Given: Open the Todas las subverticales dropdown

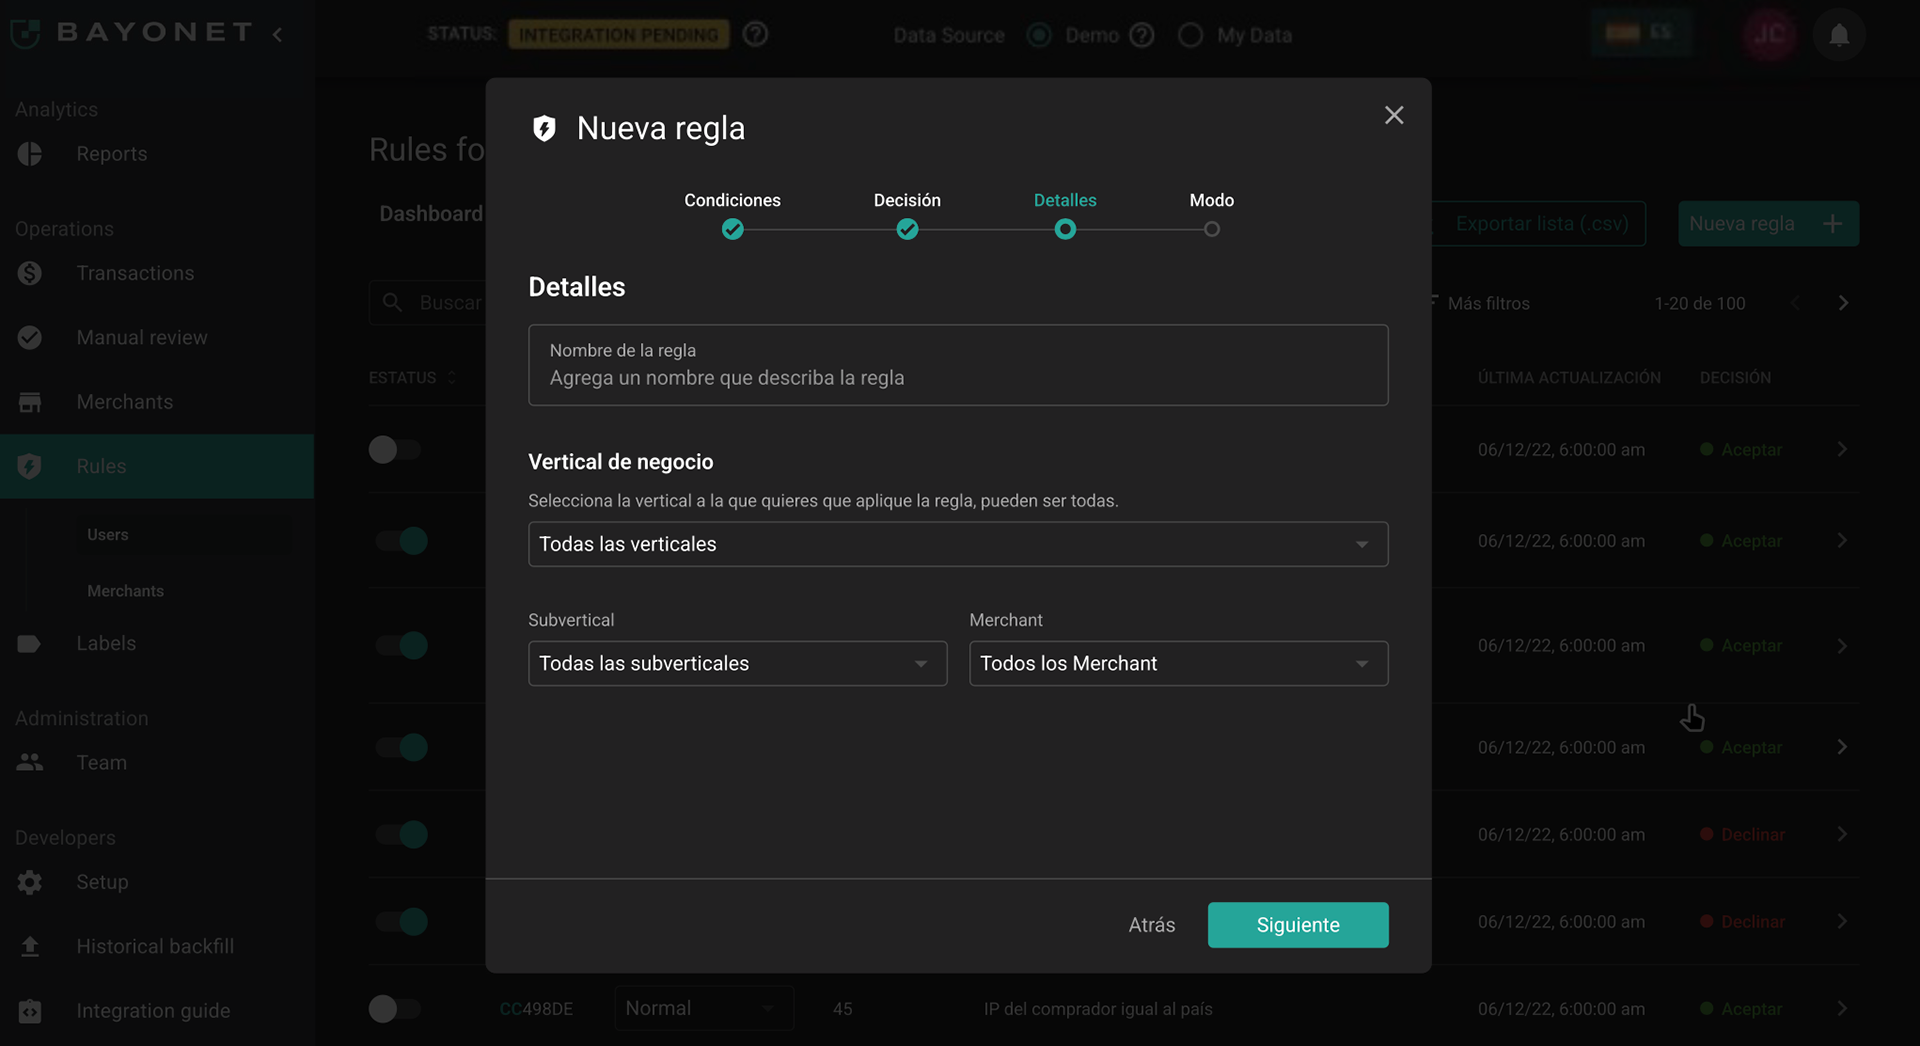Looking at the screenshot, I should pos(737,663).
